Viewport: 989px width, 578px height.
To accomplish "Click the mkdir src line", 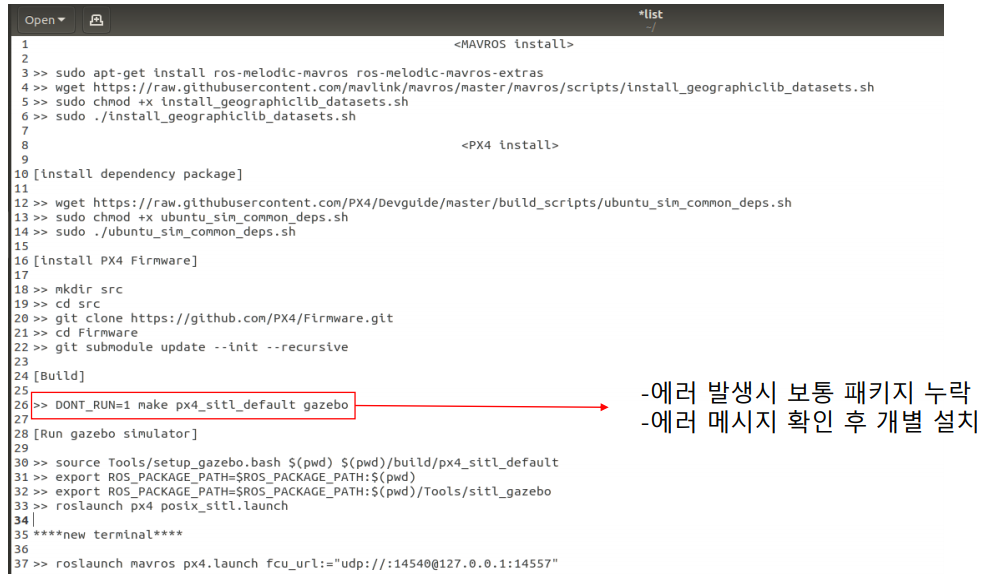I will [x=78, y=290].
